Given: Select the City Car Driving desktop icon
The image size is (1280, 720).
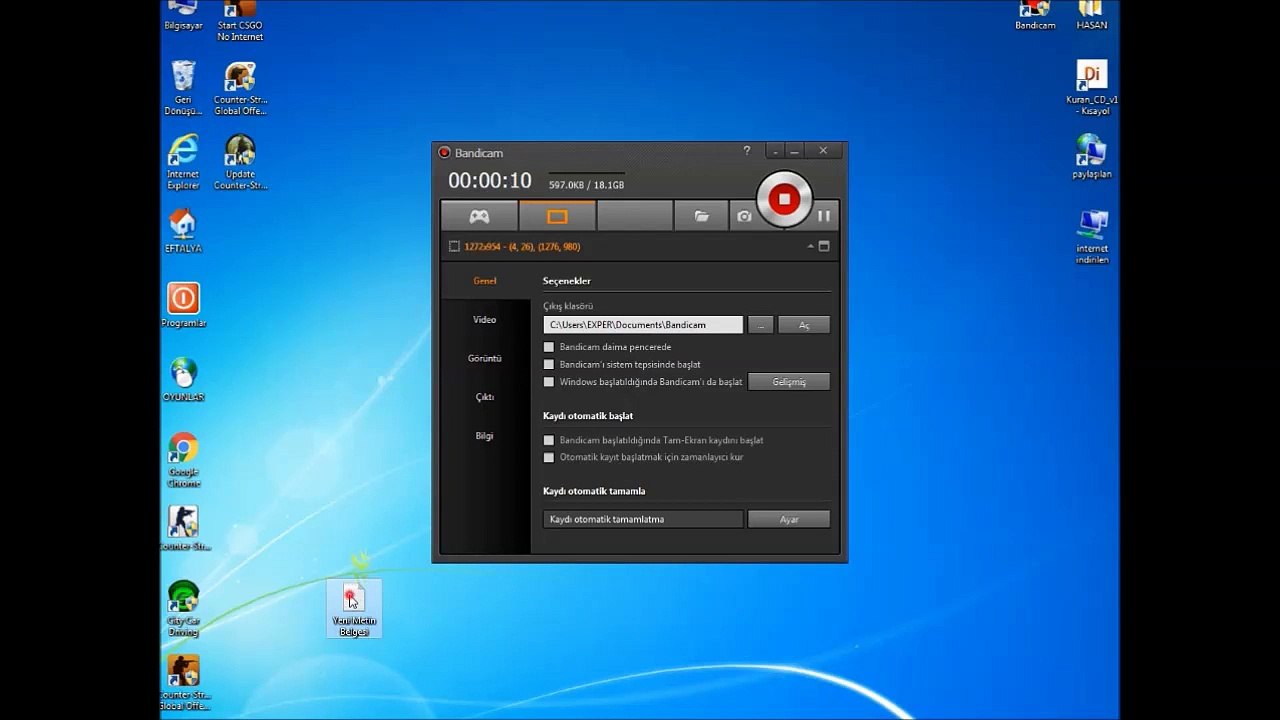Looking at the screenshot, I should pyautogui.click(x=183, y=609).
